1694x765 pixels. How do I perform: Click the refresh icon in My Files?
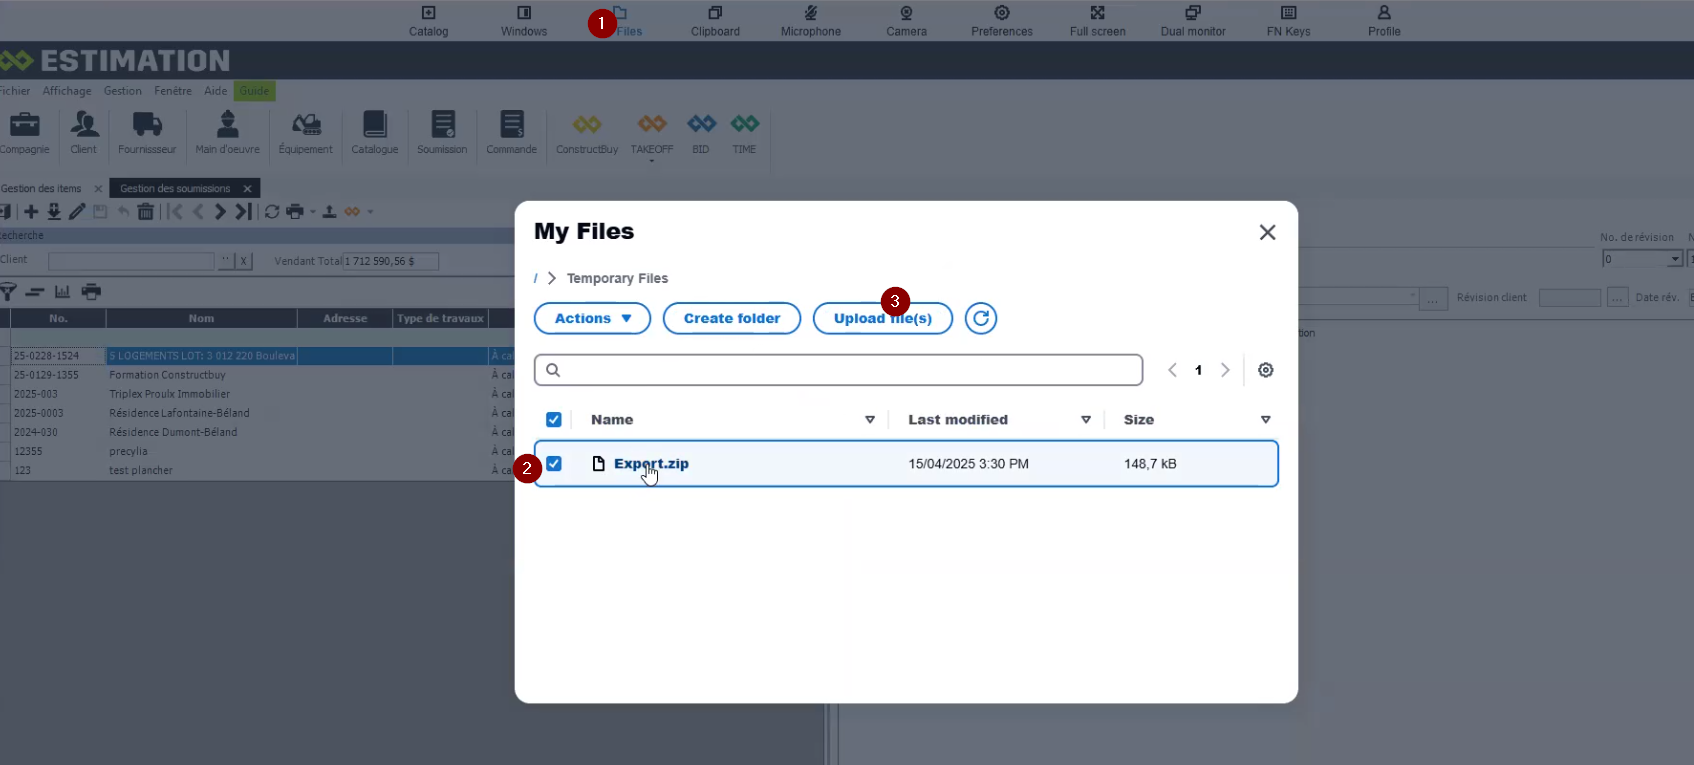point(981,318)
